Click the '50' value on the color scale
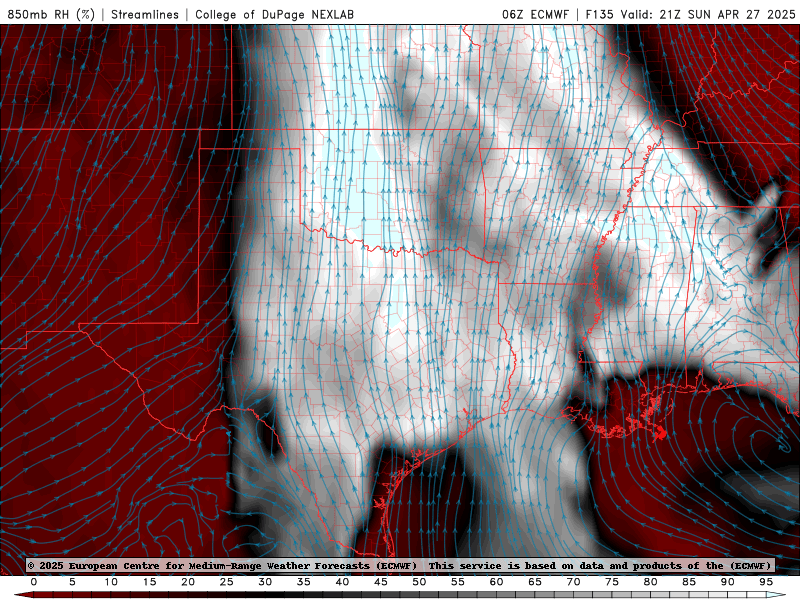 (419, 582)
